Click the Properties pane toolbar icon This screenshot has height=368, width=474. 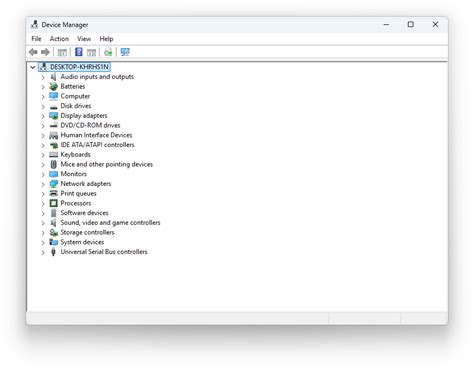pyautogui.click(x=91, y=52)
